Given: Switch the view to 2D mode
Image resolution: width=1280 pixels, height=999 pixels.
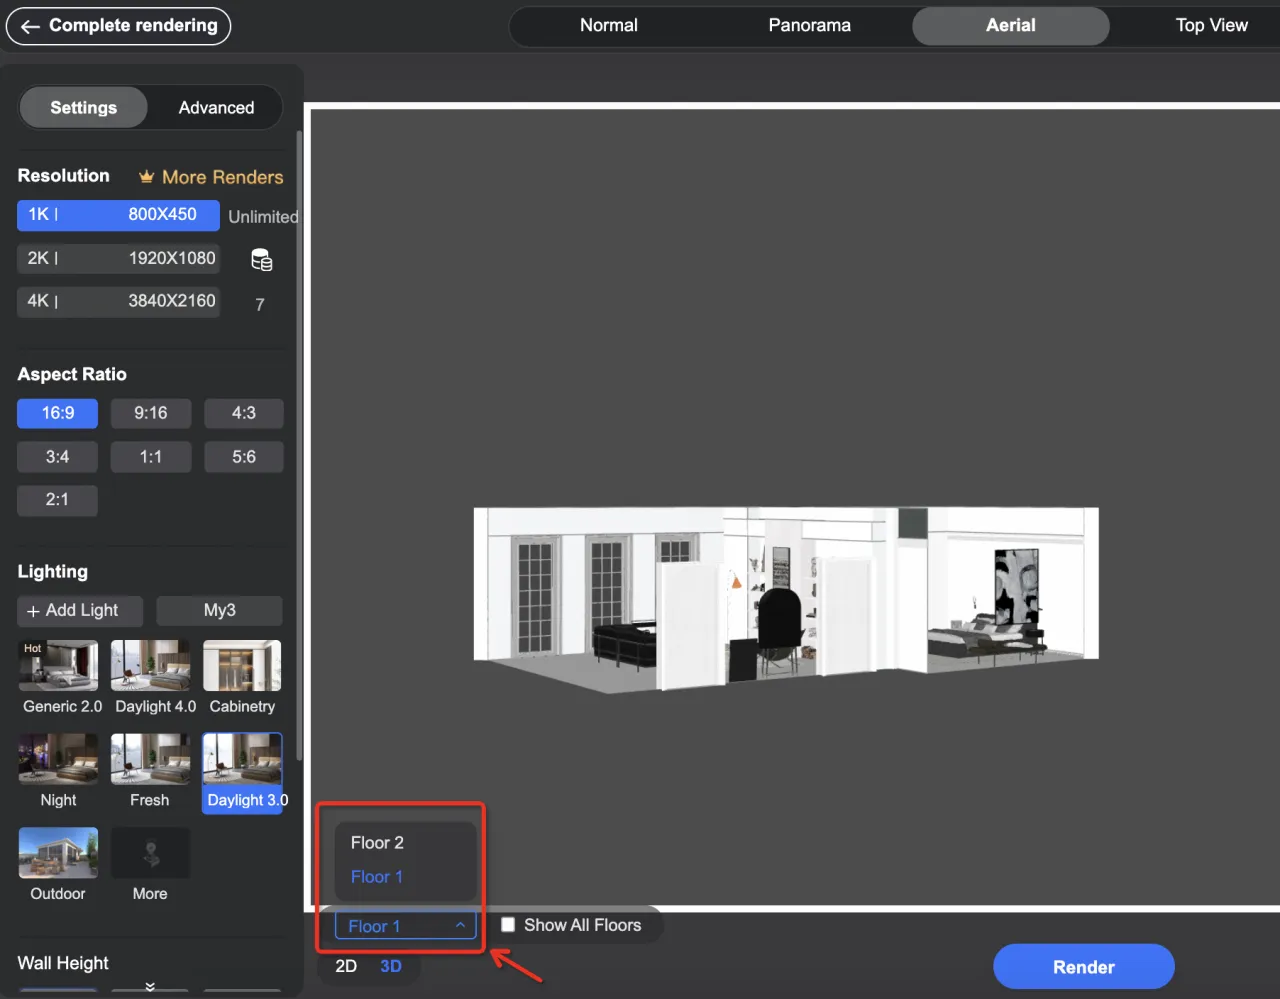Looking at the screenshot, I should tap(346, 966).
